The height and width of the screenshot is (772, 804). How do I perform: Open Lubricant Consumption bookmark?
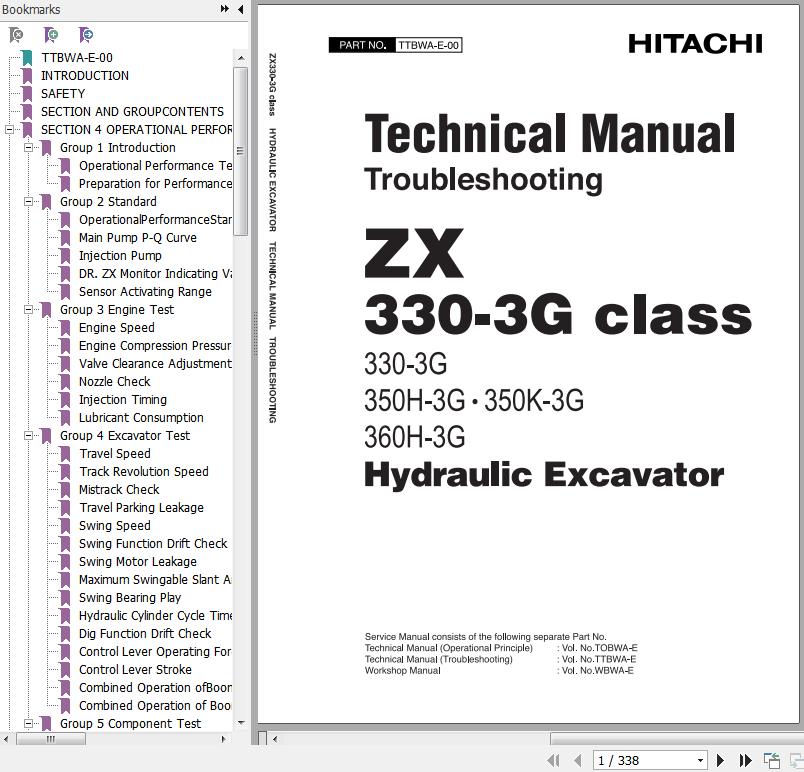(x=141, y=417)
